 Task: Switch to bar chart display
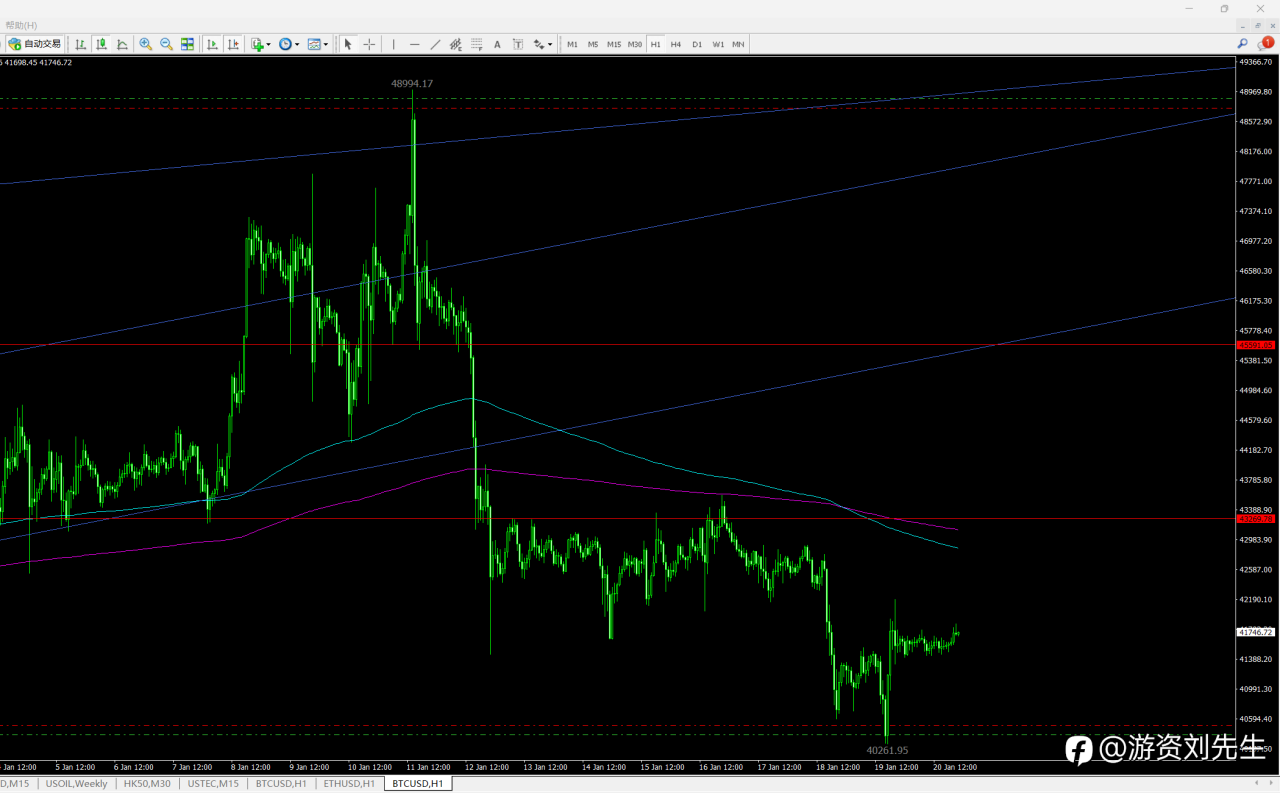point(81,44)
